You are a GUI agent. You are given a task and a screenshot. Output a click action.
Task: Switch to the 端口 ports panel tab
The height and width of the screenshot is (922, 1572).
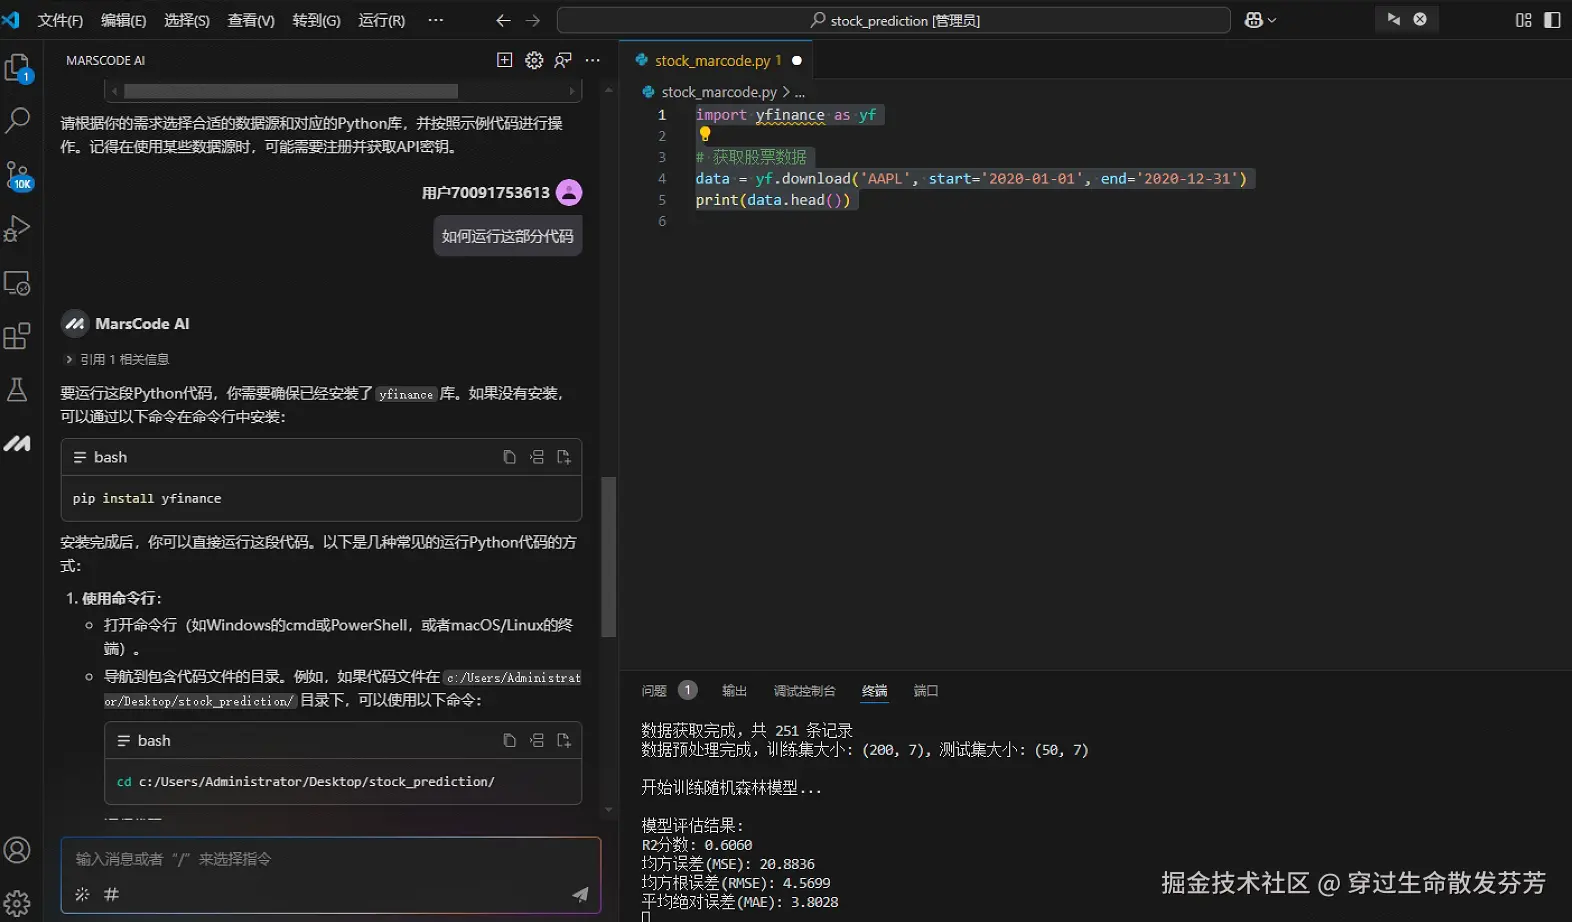click(926, 691)
